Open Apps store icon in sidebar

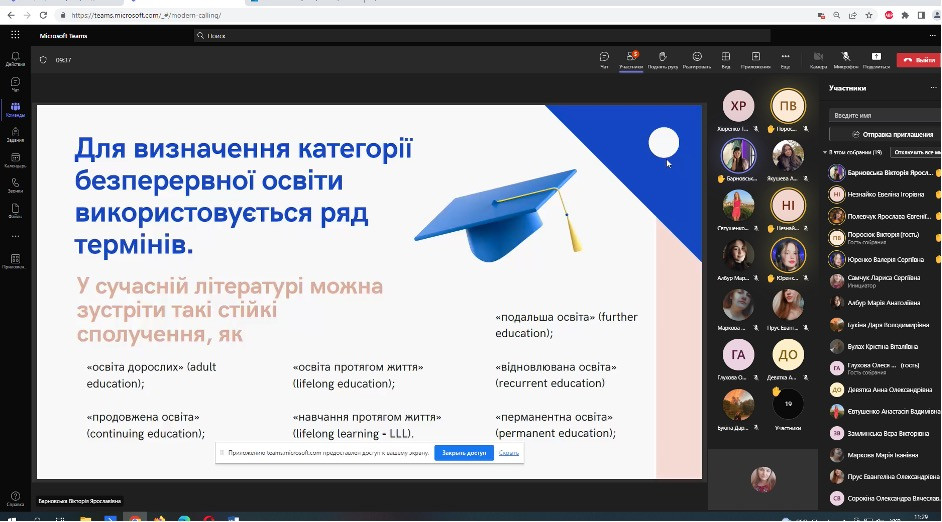pos(15,261)
